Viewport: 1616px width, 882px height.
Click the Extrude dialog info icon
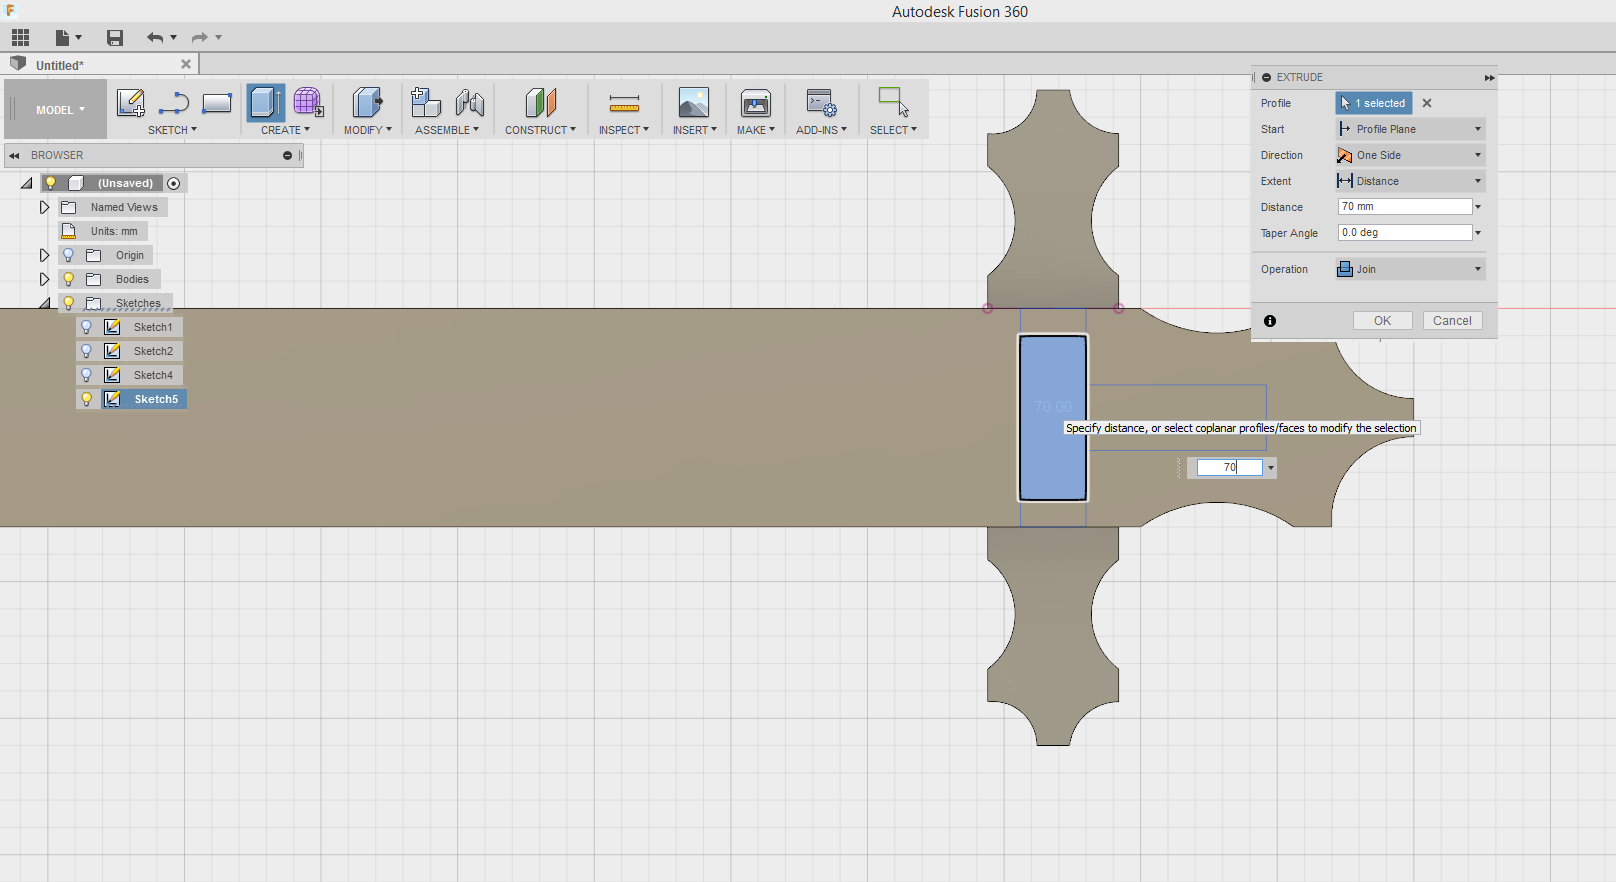(x=1270, y=321)
